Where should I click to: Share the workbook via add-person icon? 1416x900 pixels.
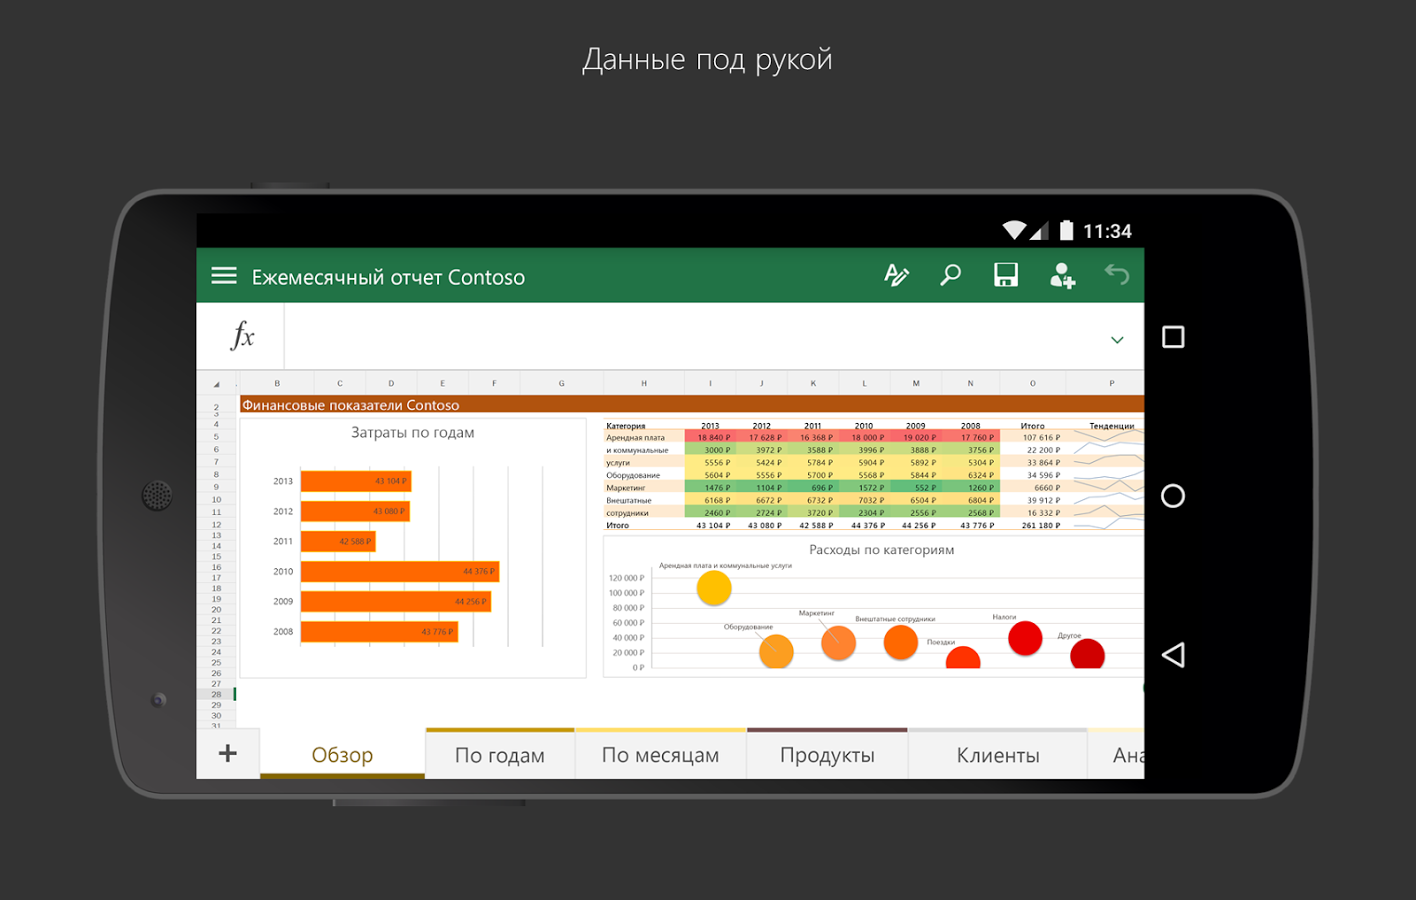pyautogui.click(x=1062, y=275)
